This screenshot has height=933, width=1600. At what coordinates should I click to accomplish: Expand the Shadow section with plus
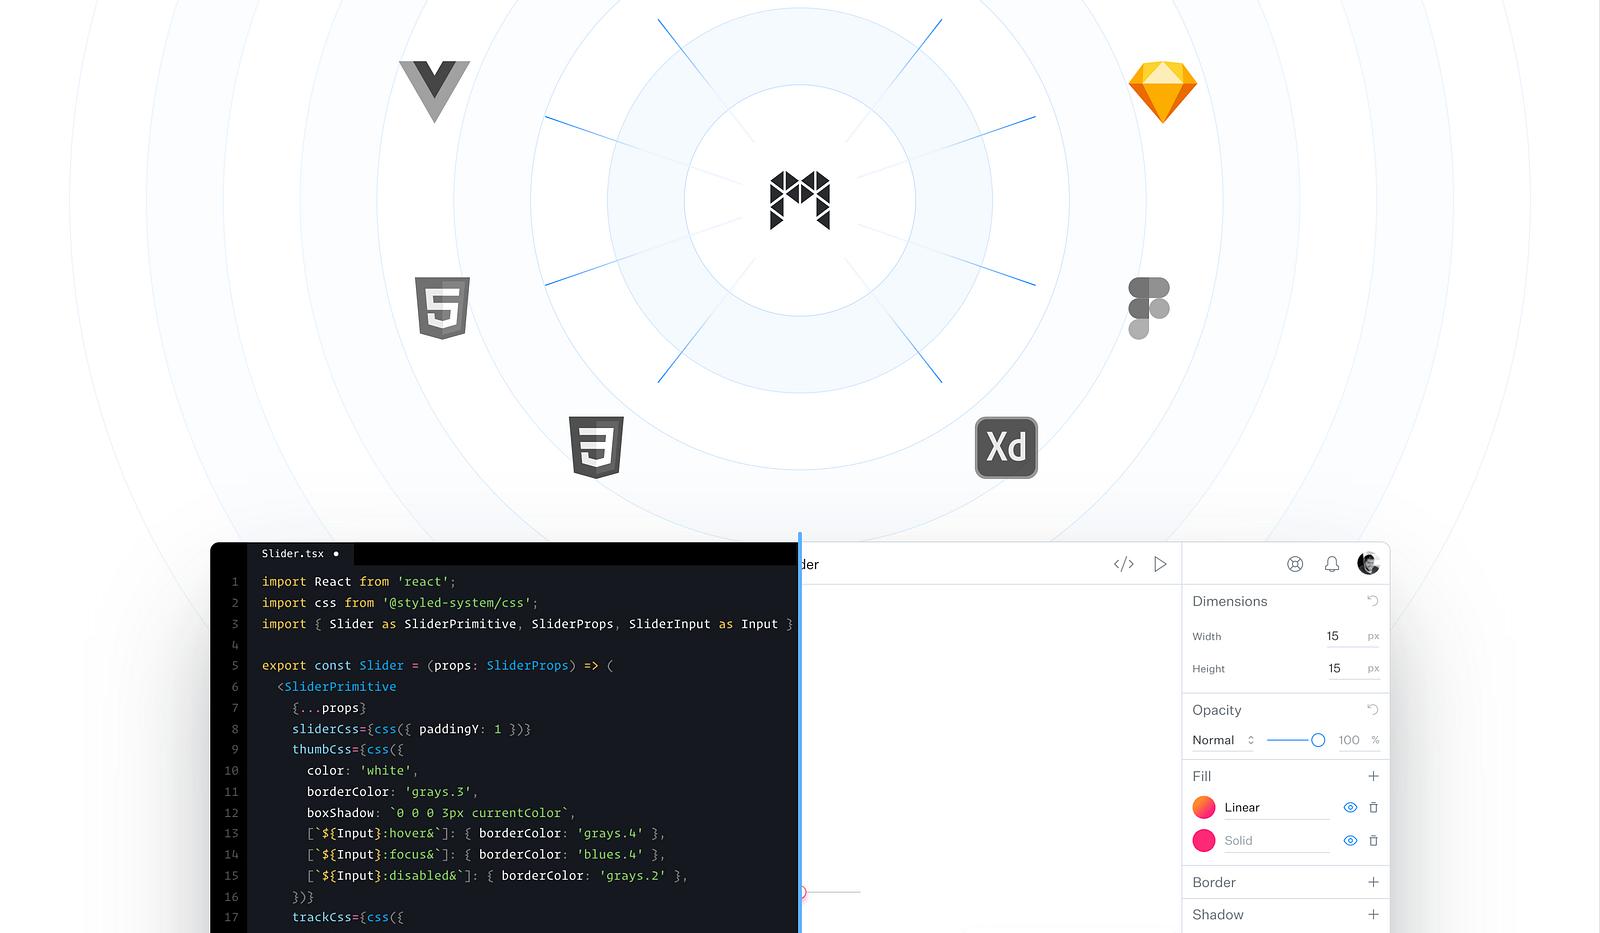1373,914
